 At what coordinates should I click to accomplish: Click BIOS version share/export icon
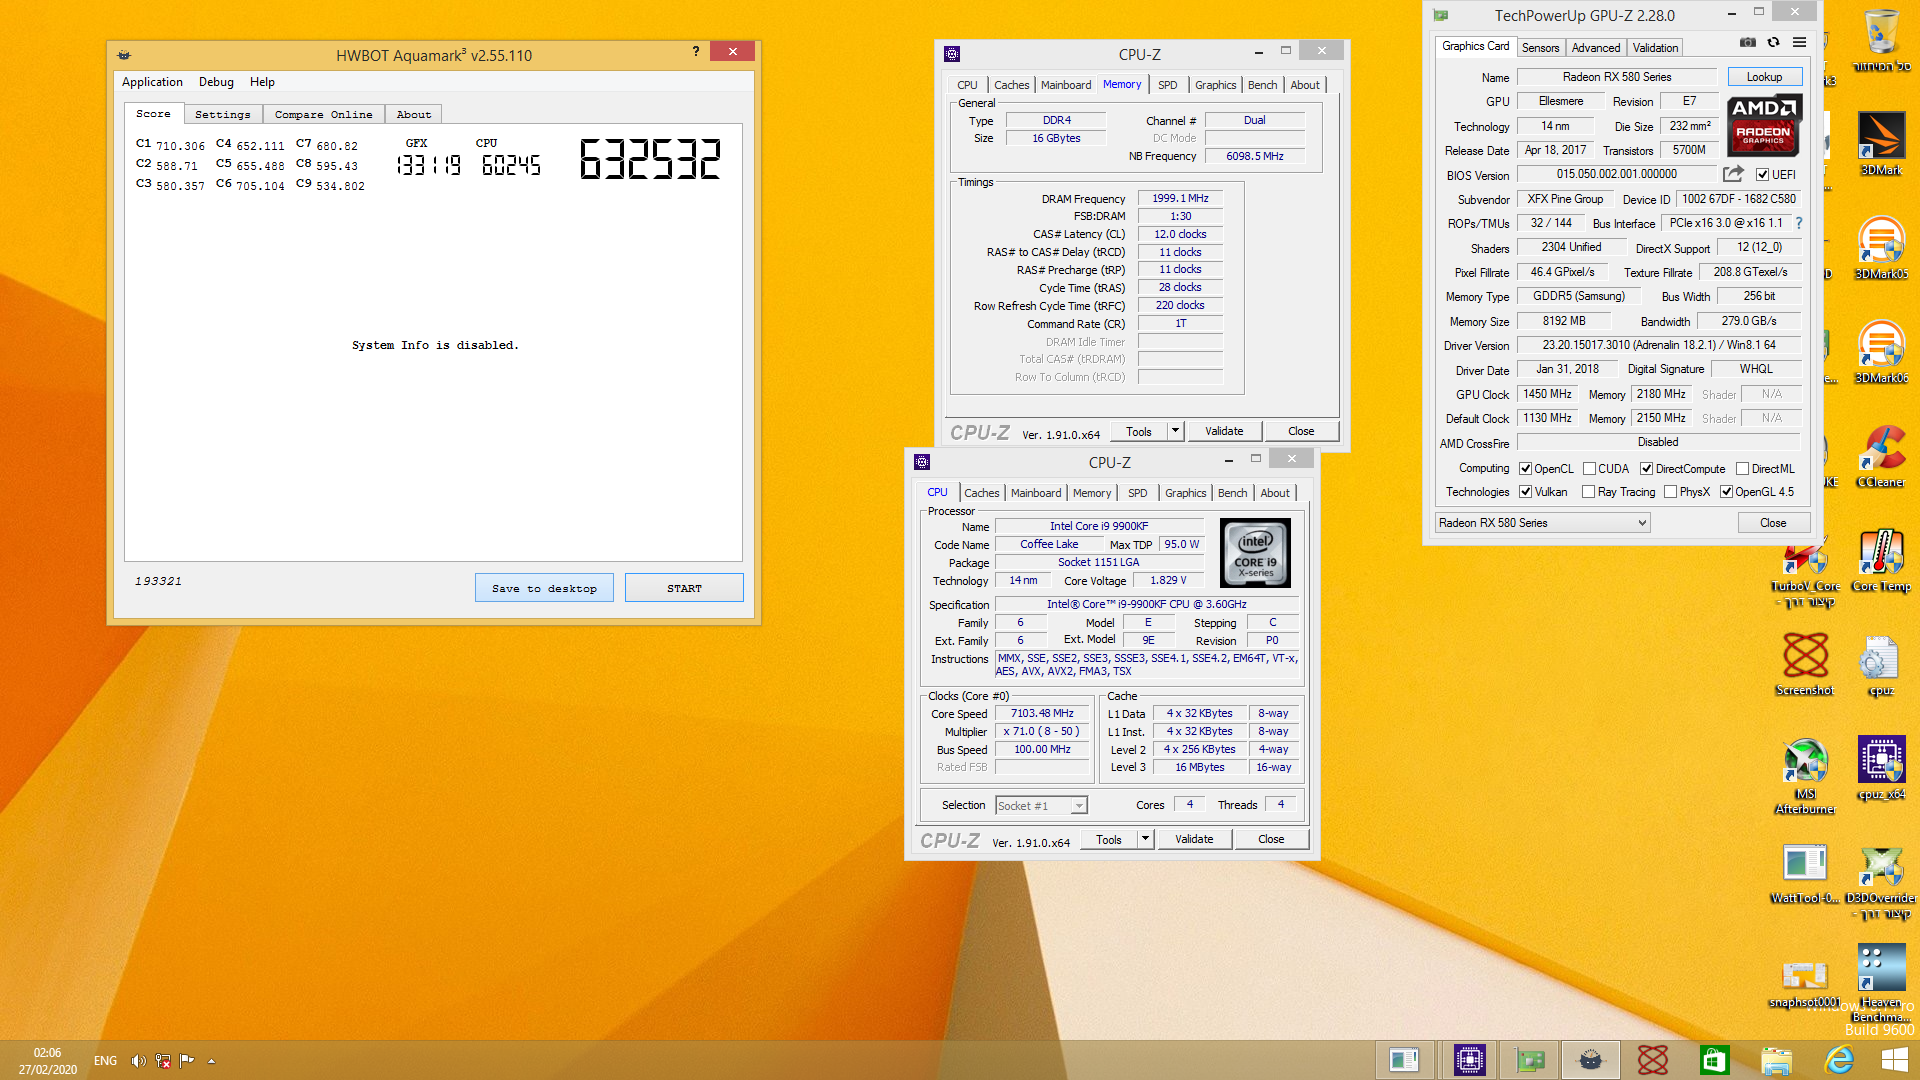click(x=1733, y=174)
